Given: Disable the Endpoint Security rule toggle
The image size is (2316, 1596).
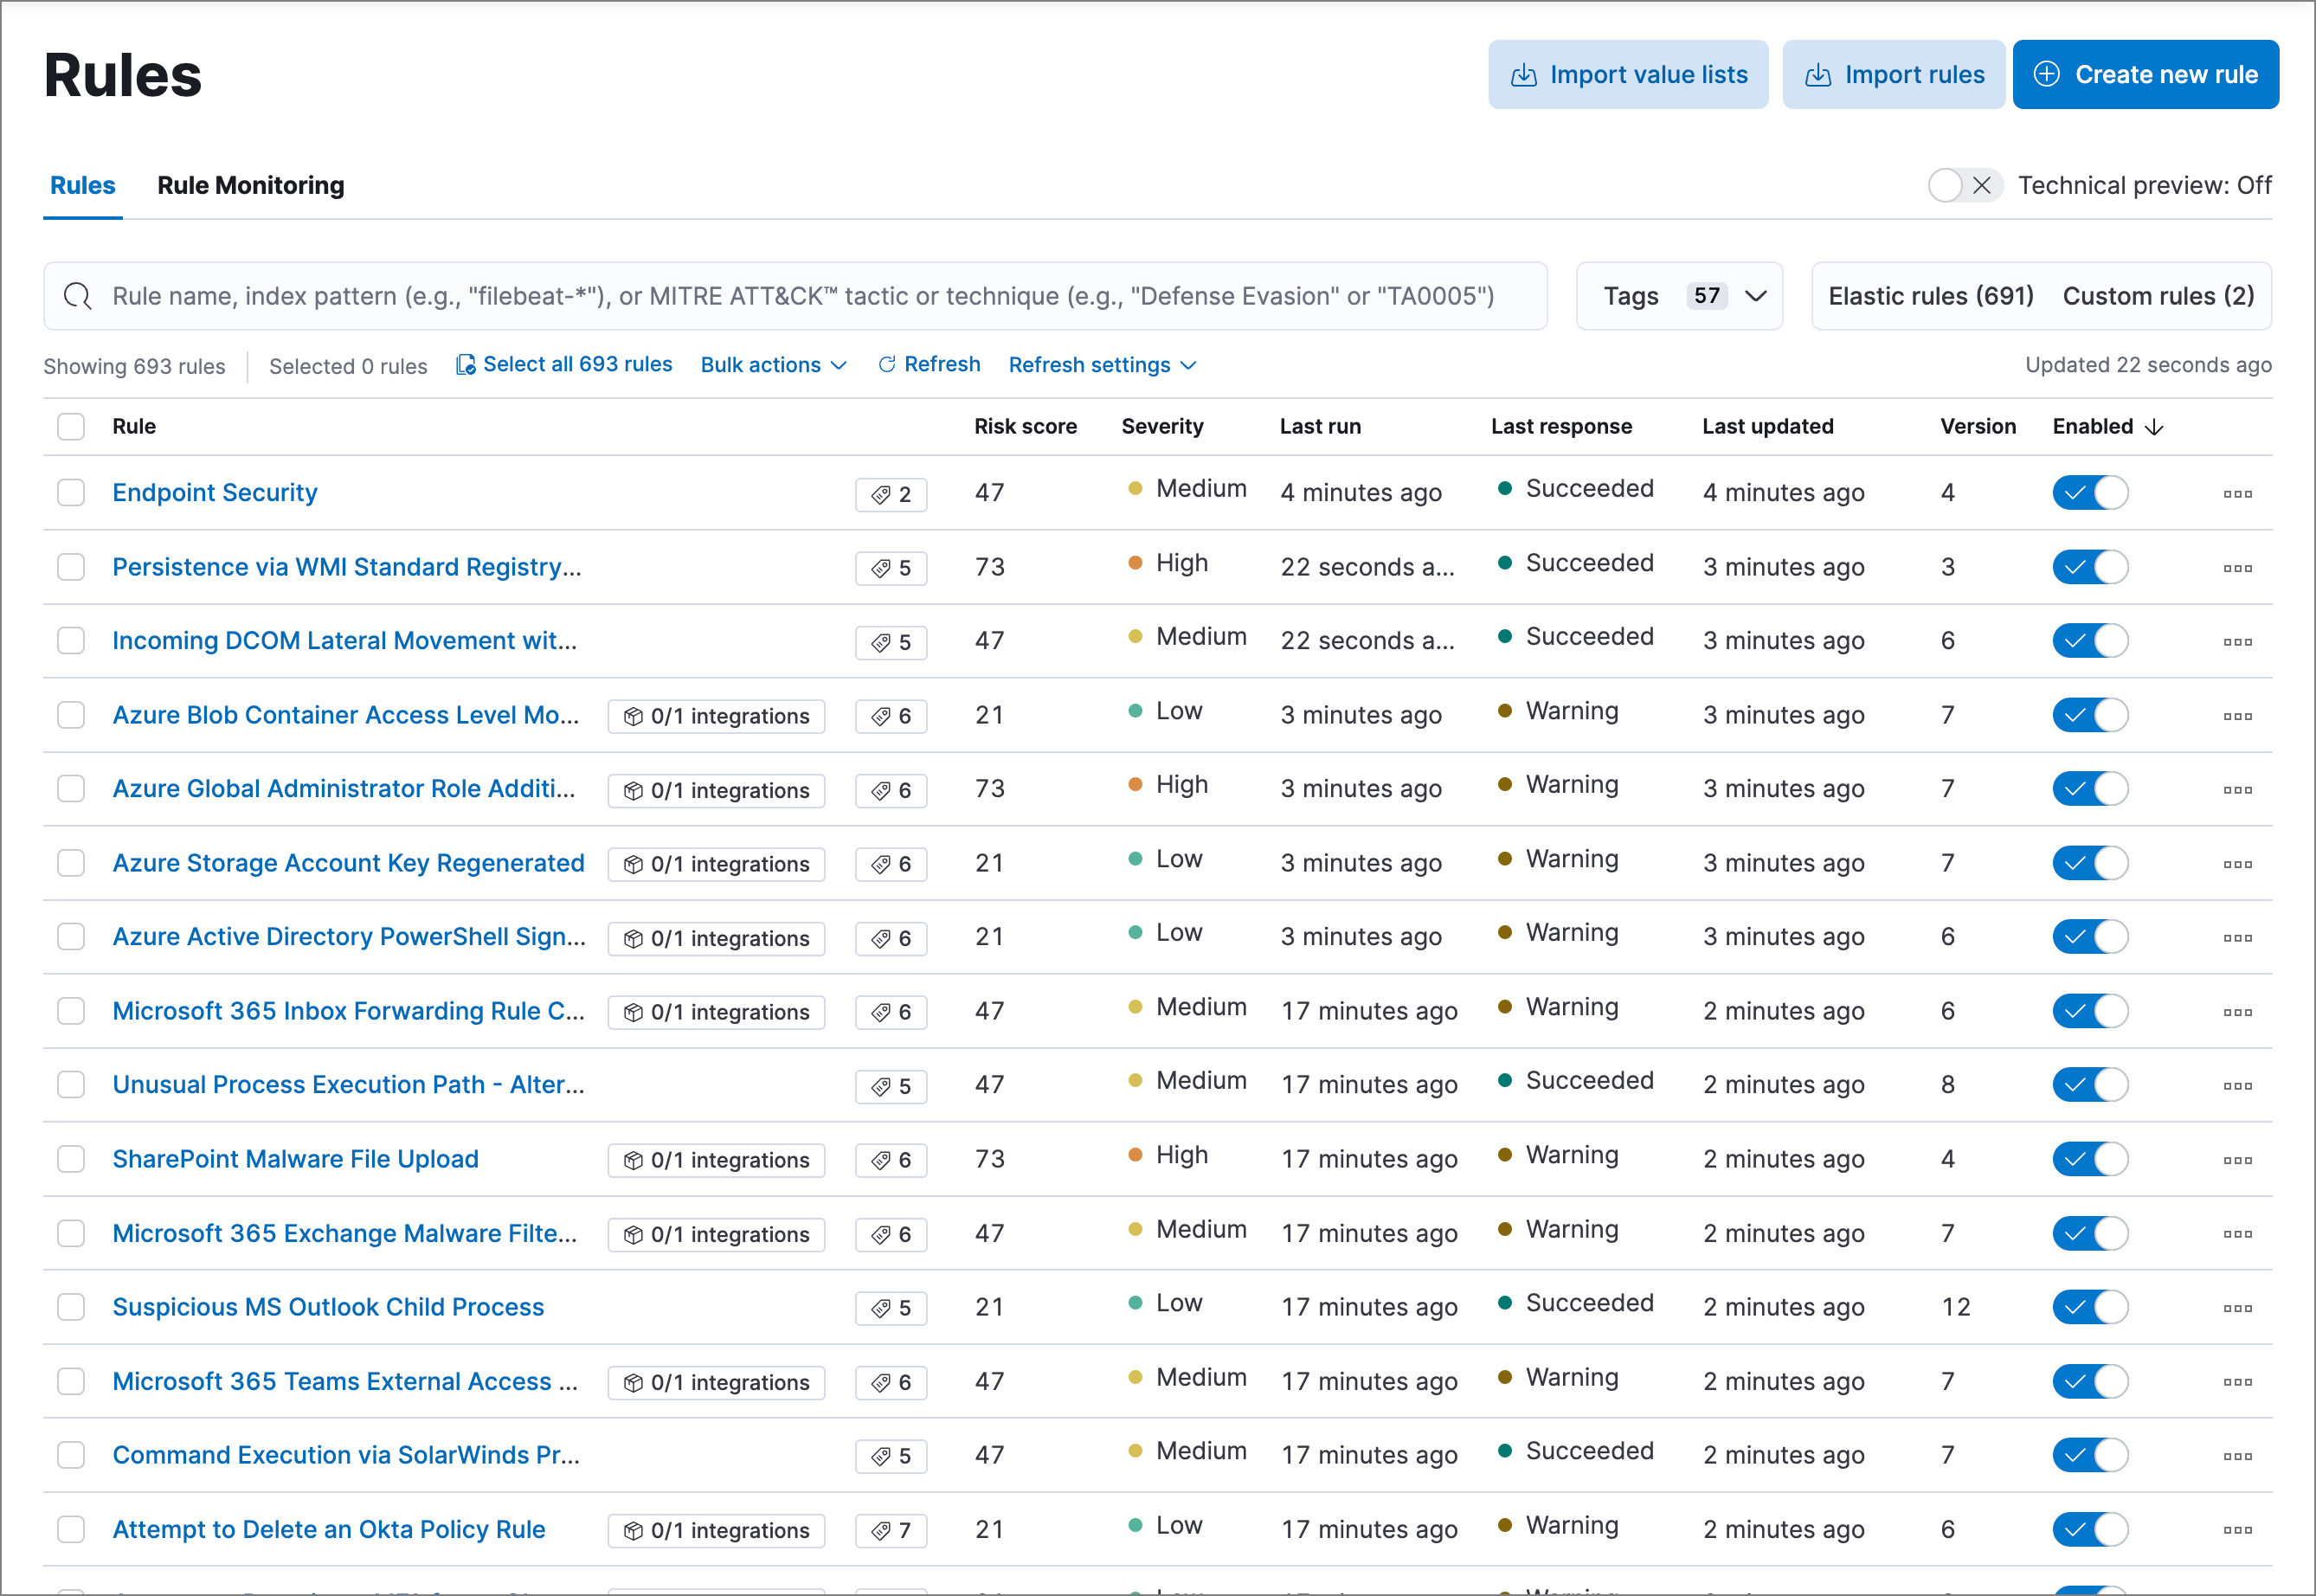Looking at the screenshot, I should coord(2090,492).
